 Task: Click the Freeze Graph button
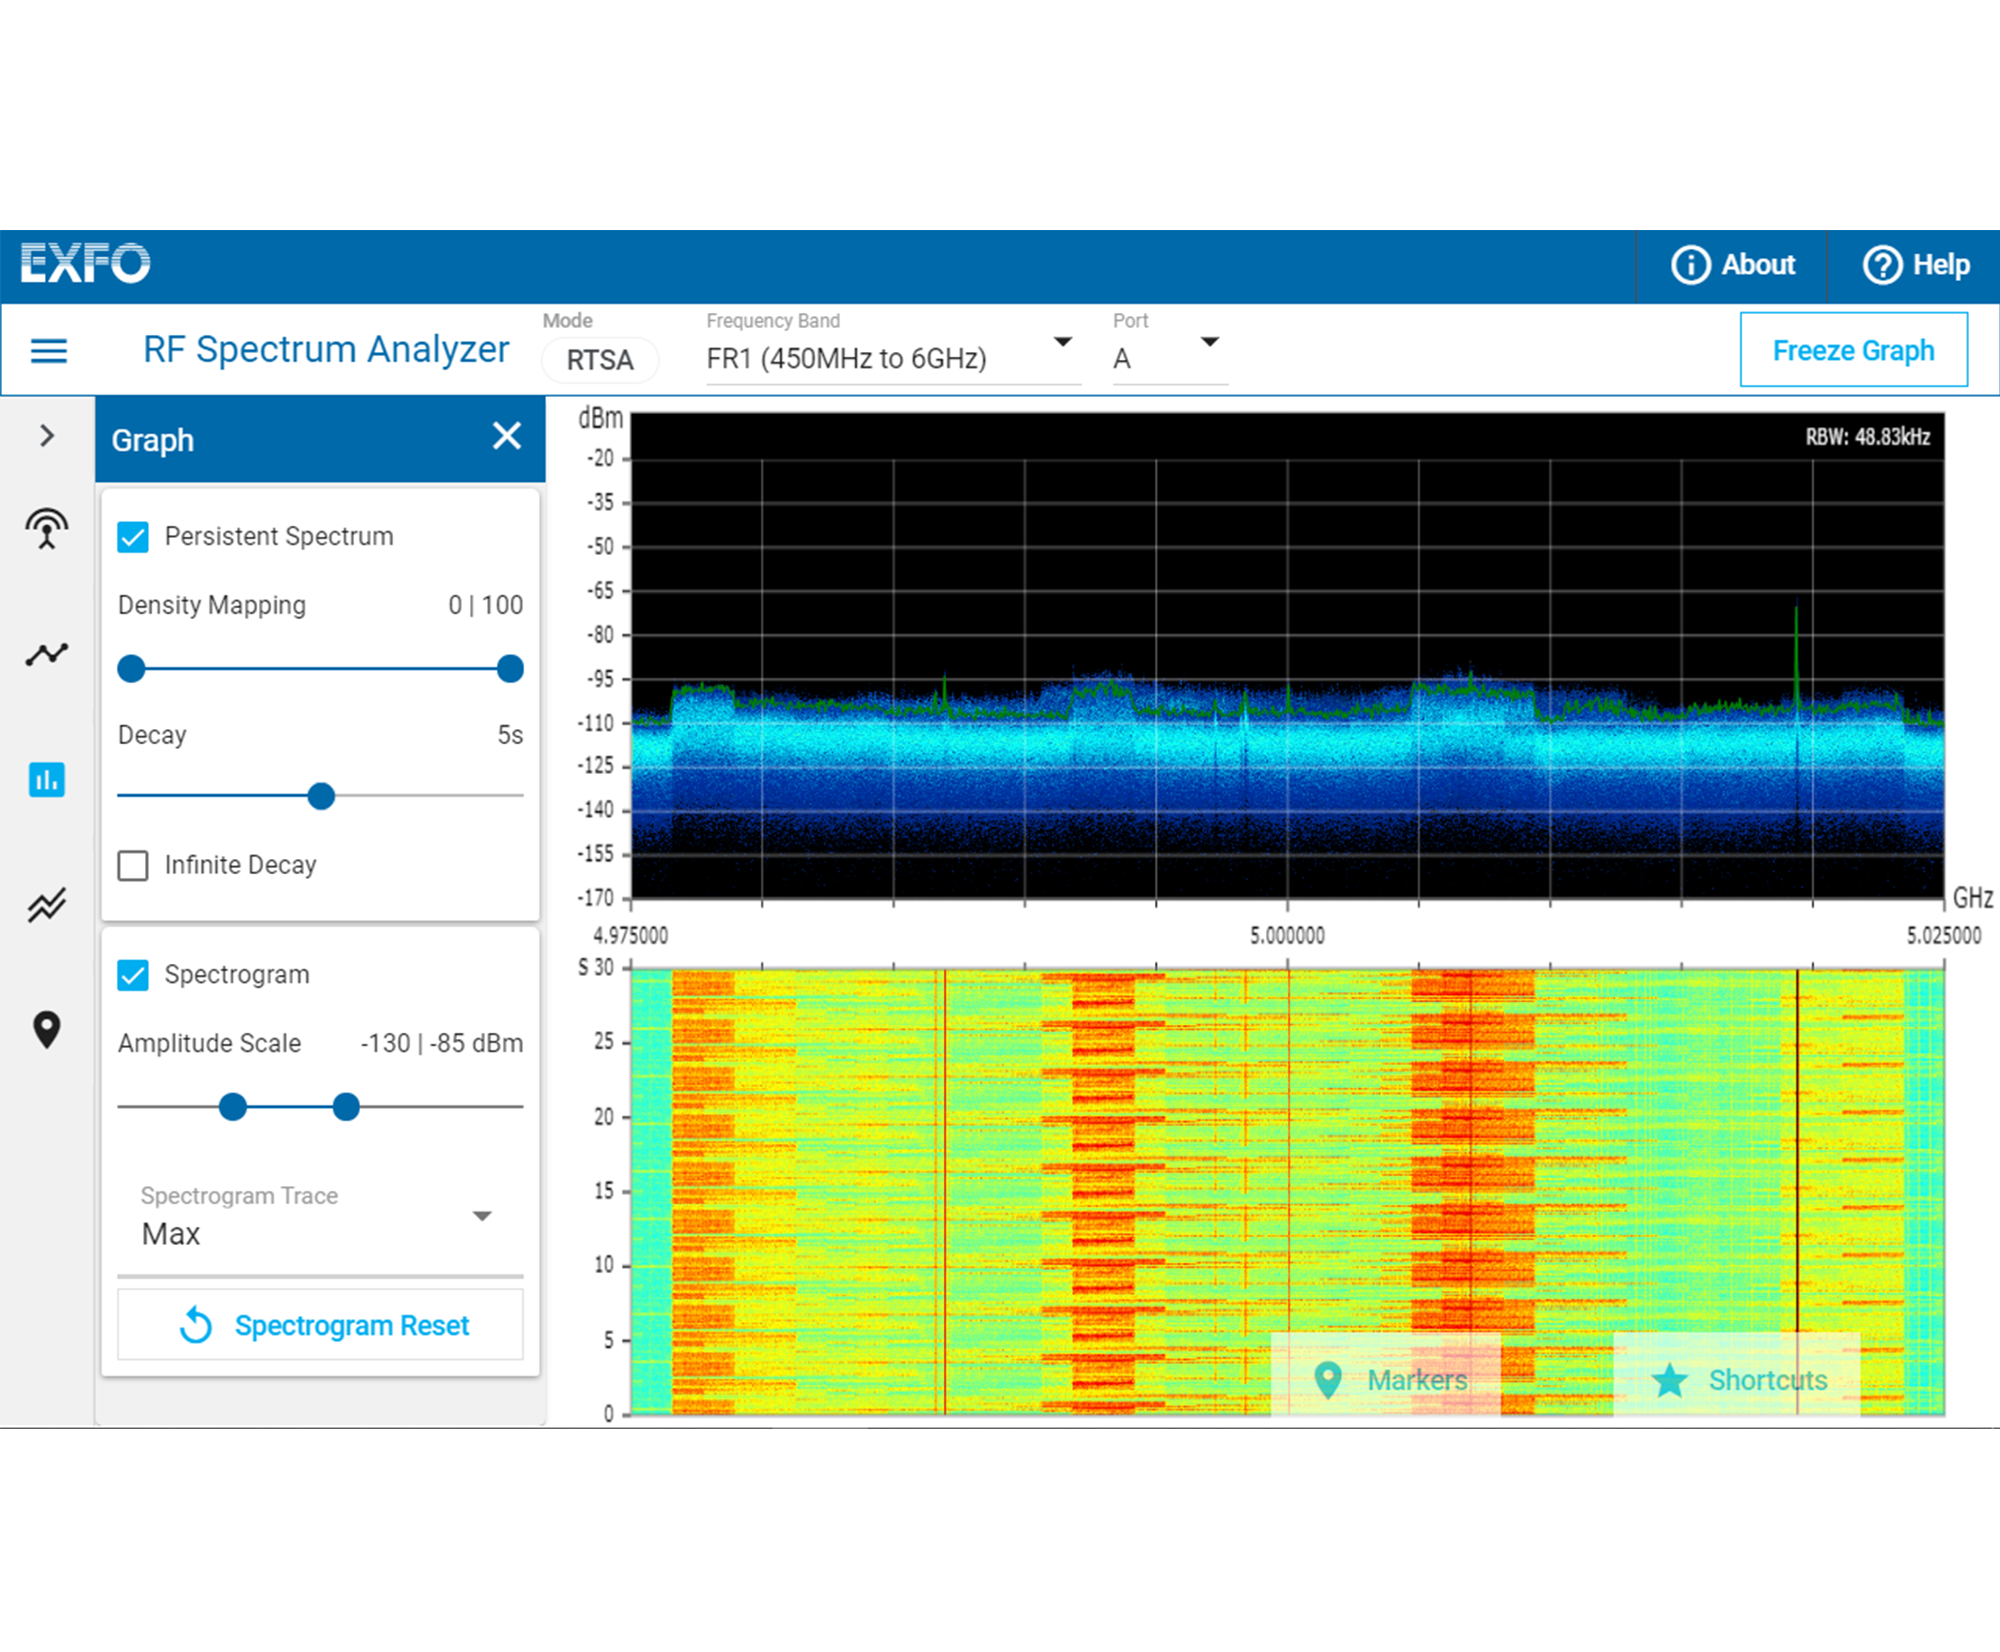coord(1853,349)
